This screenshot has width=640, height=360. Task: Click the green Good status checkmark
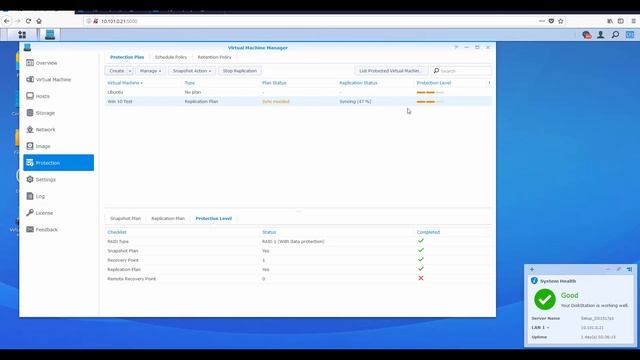pyautogui.click(x=545, y=300)
